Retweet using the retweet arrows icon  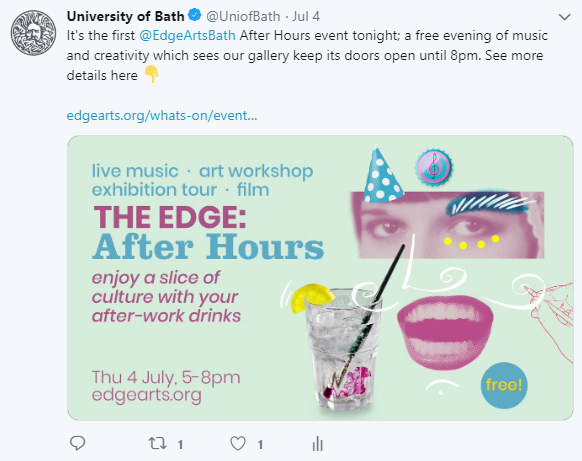(157, 443)
